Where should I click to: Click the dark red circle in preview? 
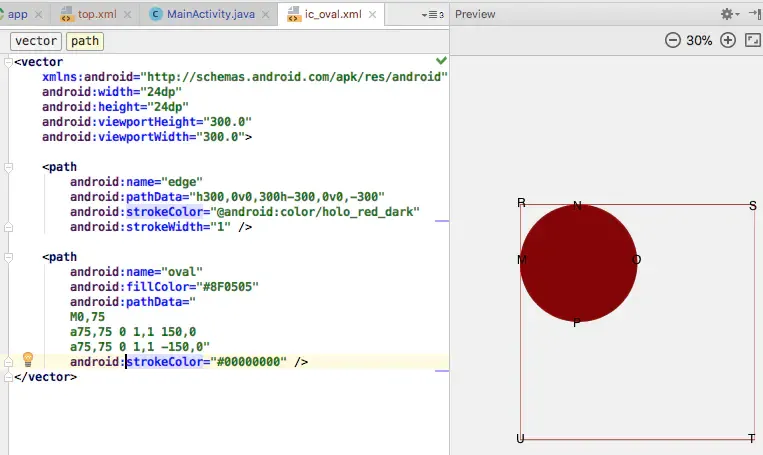click(x=579, y=263)
